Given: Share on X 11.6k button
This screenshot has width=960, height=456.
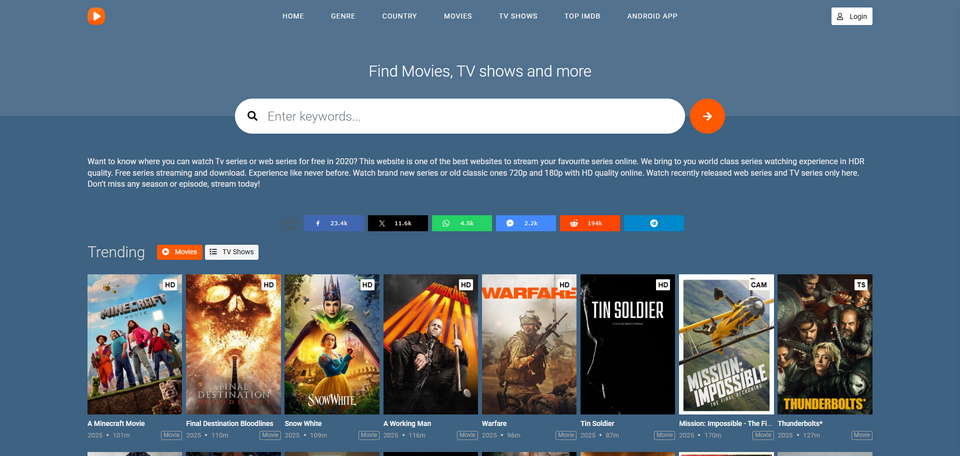Looking at the screenshot, I should click(398, 223).
